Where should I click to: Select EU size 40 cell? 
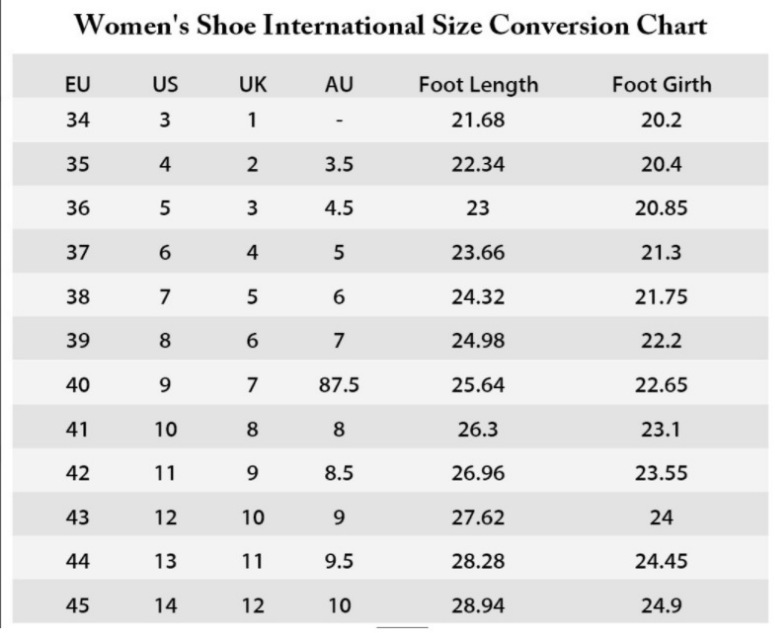[x=77, y=385]
